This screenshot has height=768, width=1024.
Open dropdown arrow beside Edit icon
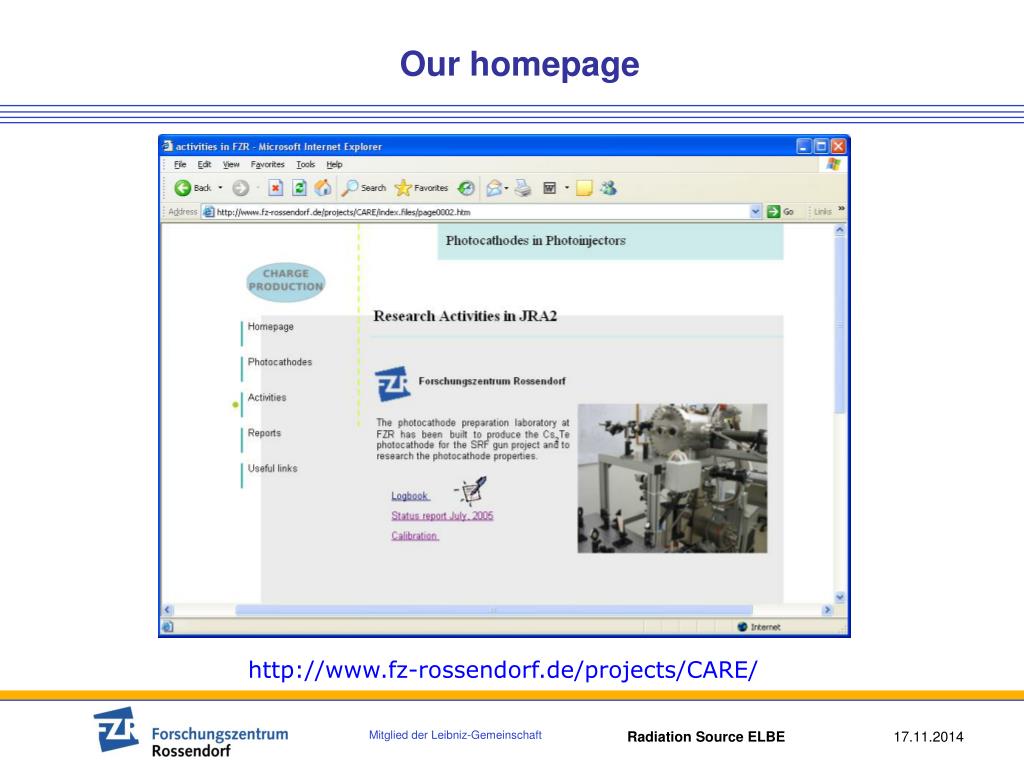tap(567, 188)
